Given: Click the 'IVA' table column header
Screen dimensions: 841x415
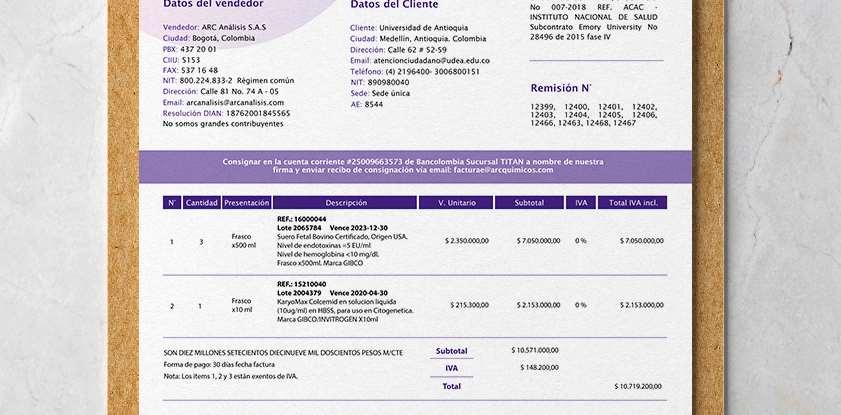Looking at the screenshot, I should pyautogui.click(x=581, y=203).
